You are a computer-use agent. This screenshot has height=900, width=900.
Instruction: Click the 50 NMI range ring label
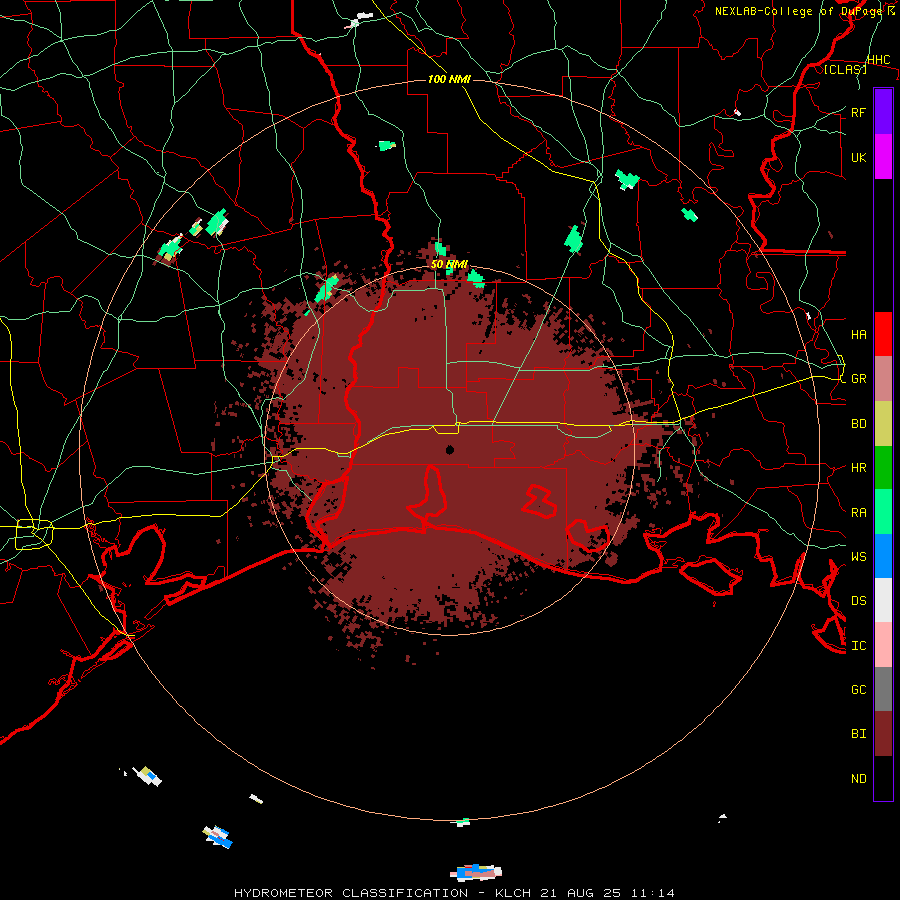[449, 265]
